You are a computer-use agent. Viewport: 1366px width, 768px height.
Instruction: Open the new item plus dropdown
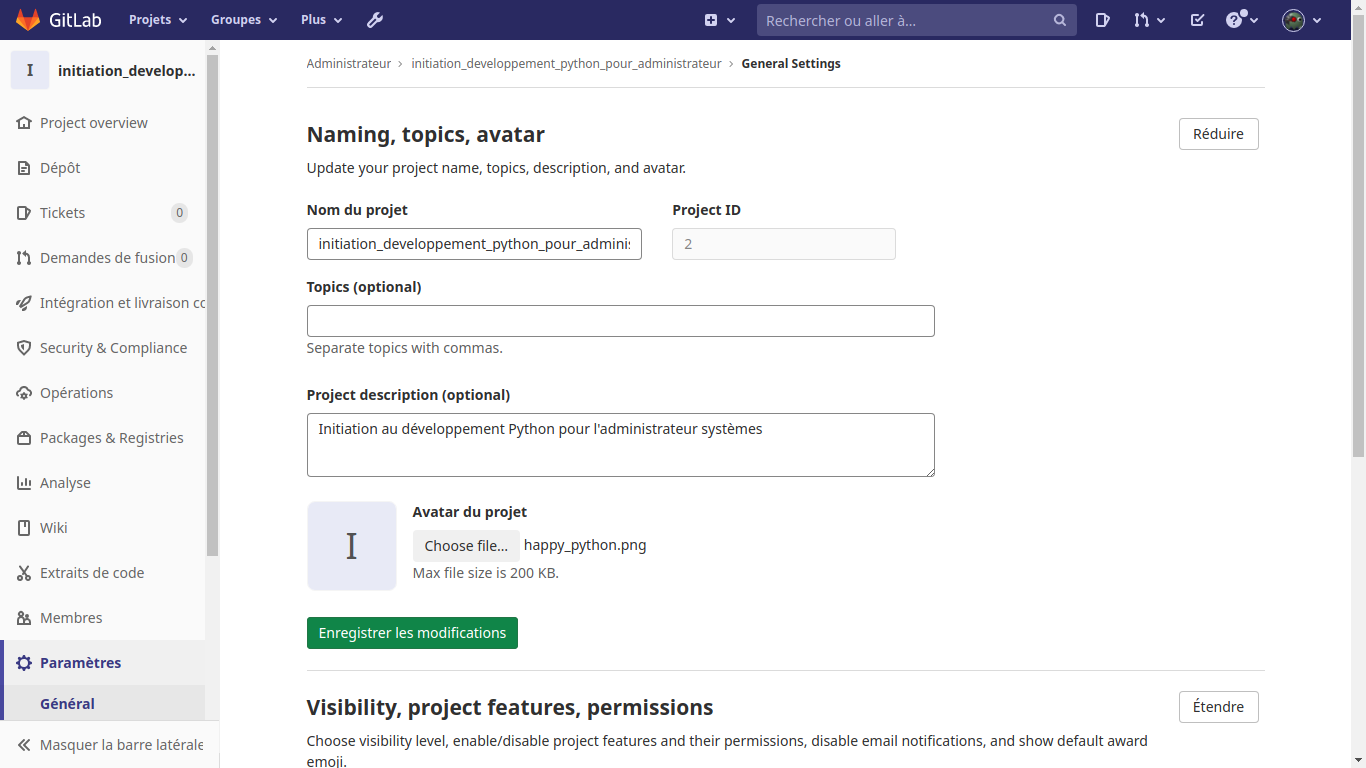(719, 20)
